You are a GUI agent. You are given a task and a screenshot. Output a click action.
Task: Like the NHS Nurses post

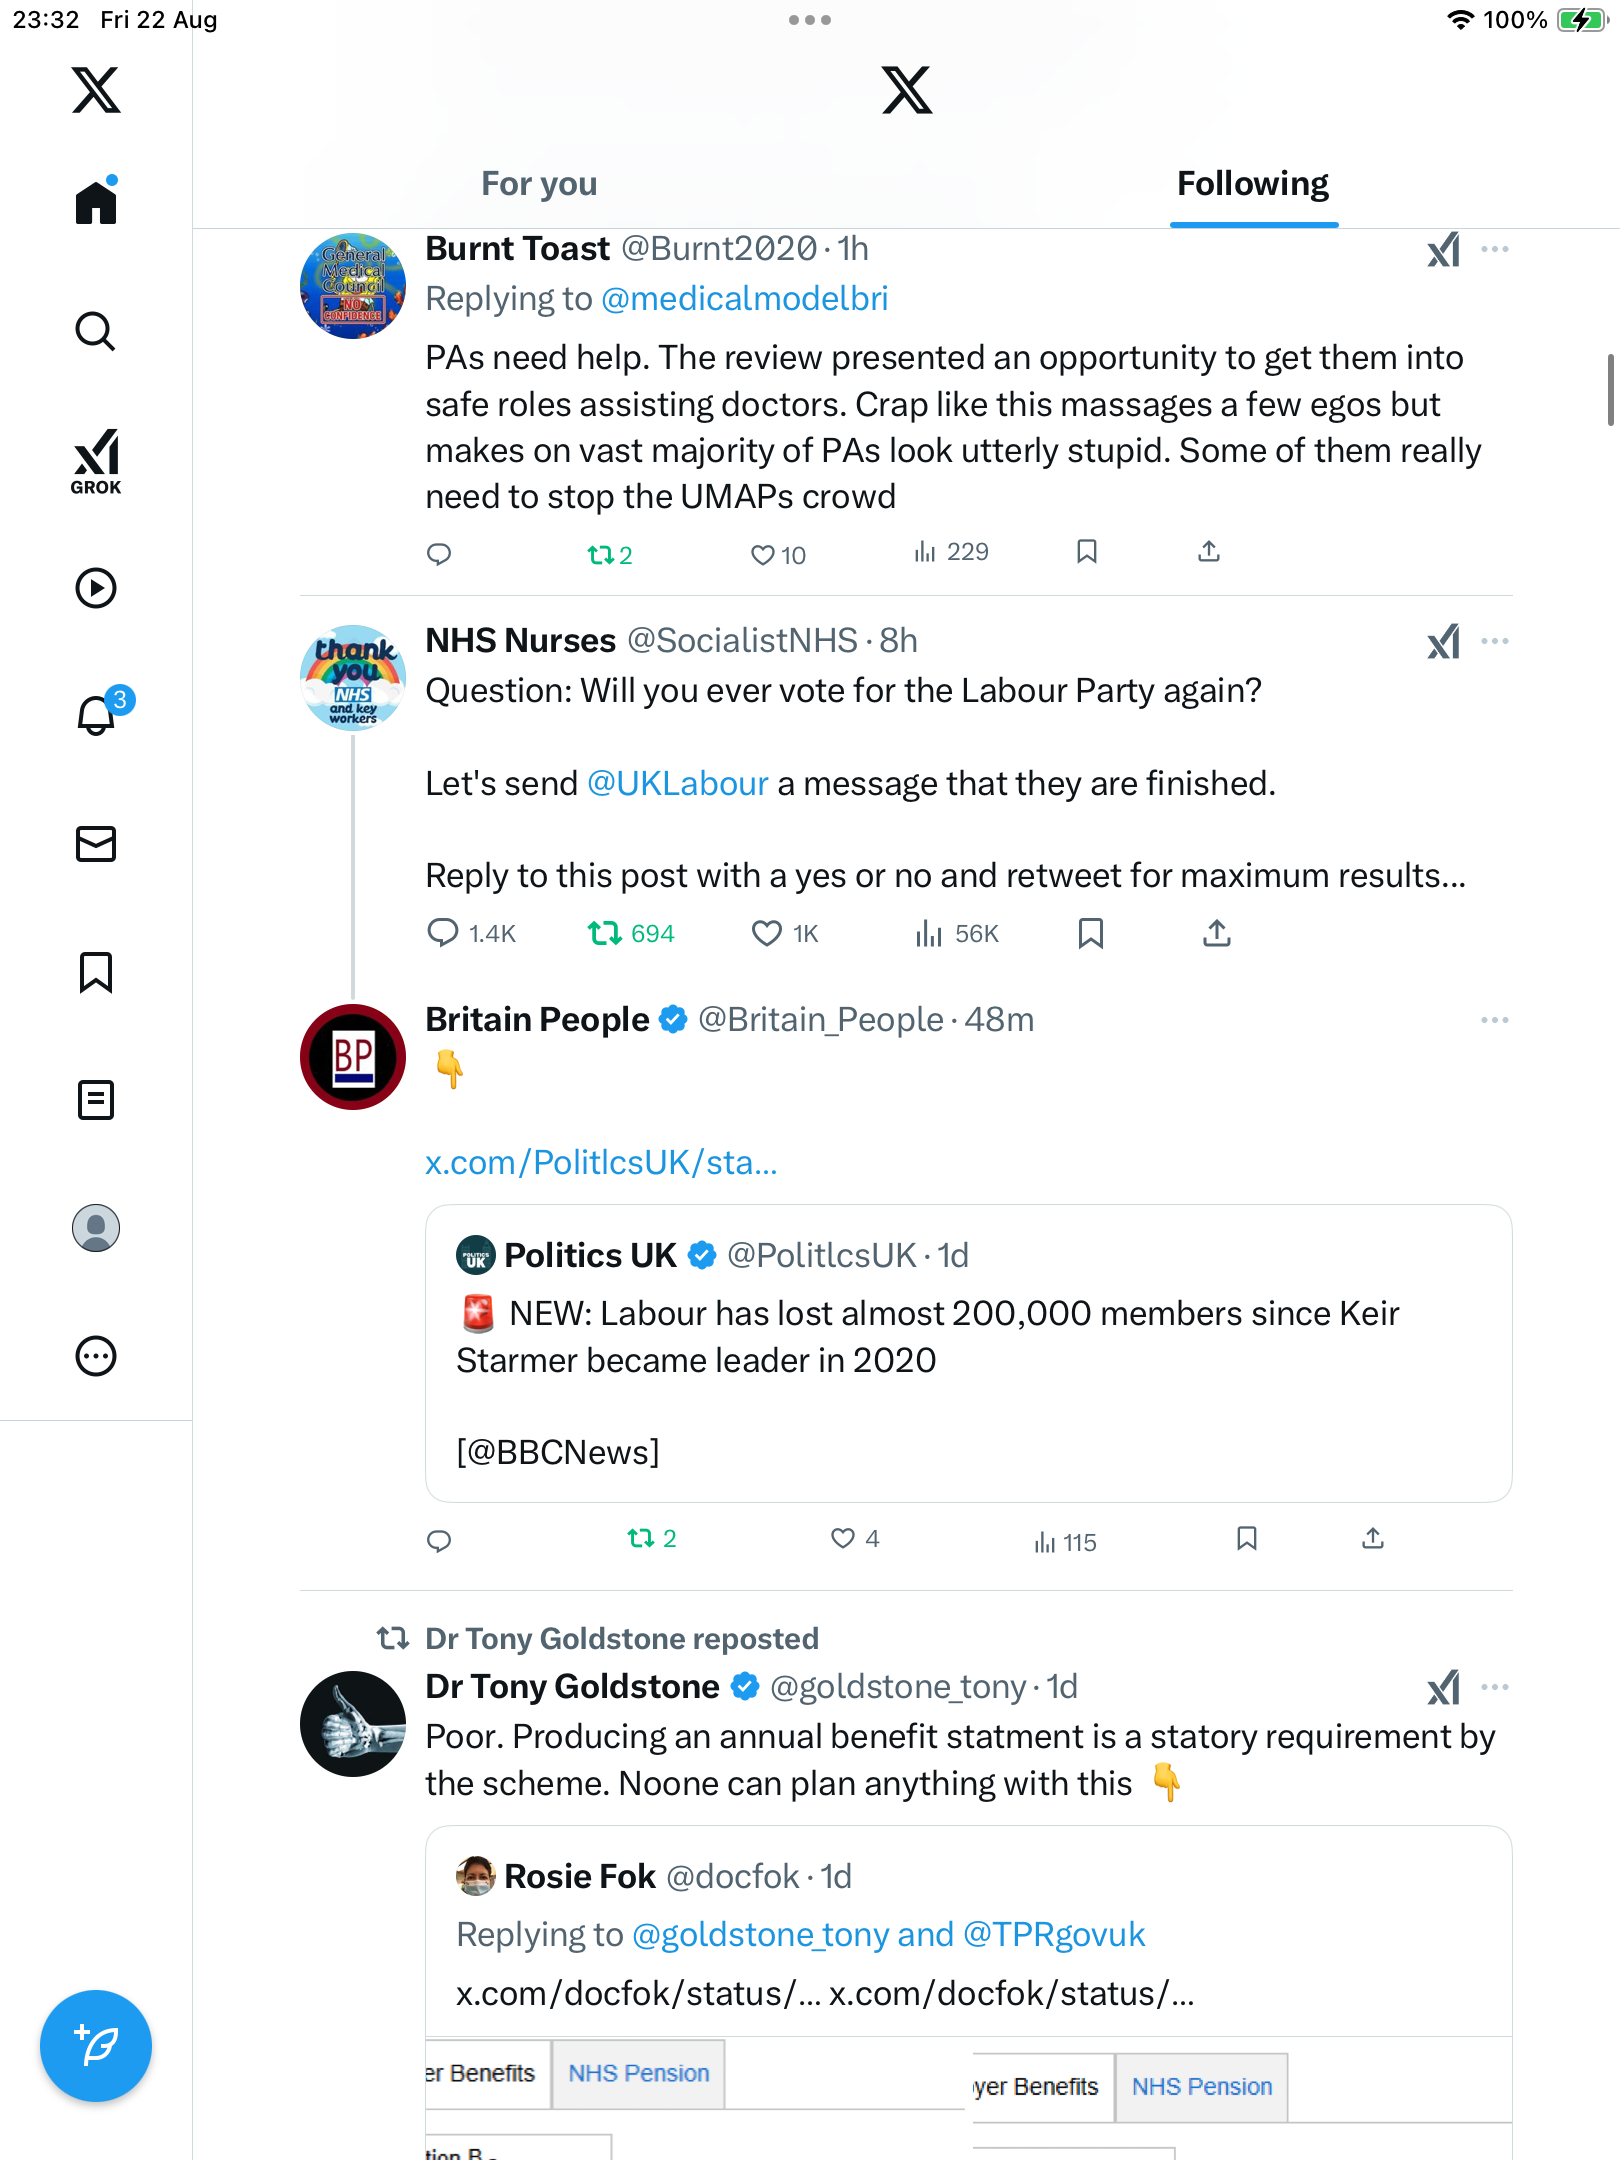tap(766, 933)
